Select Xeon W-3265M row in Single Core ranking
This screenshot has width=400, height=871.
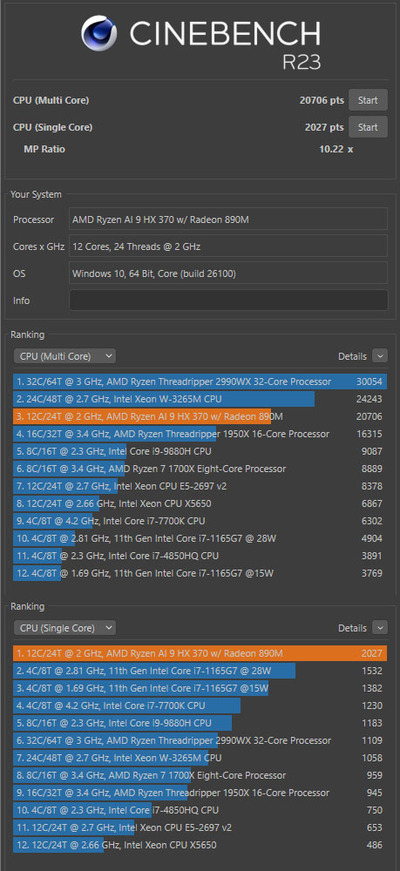(x=200, y=758)
